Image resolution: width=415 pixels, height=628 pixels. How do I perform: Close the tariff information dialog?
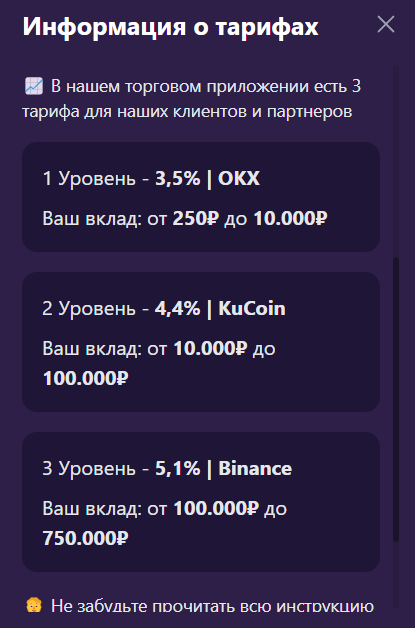tap(386, 25)
